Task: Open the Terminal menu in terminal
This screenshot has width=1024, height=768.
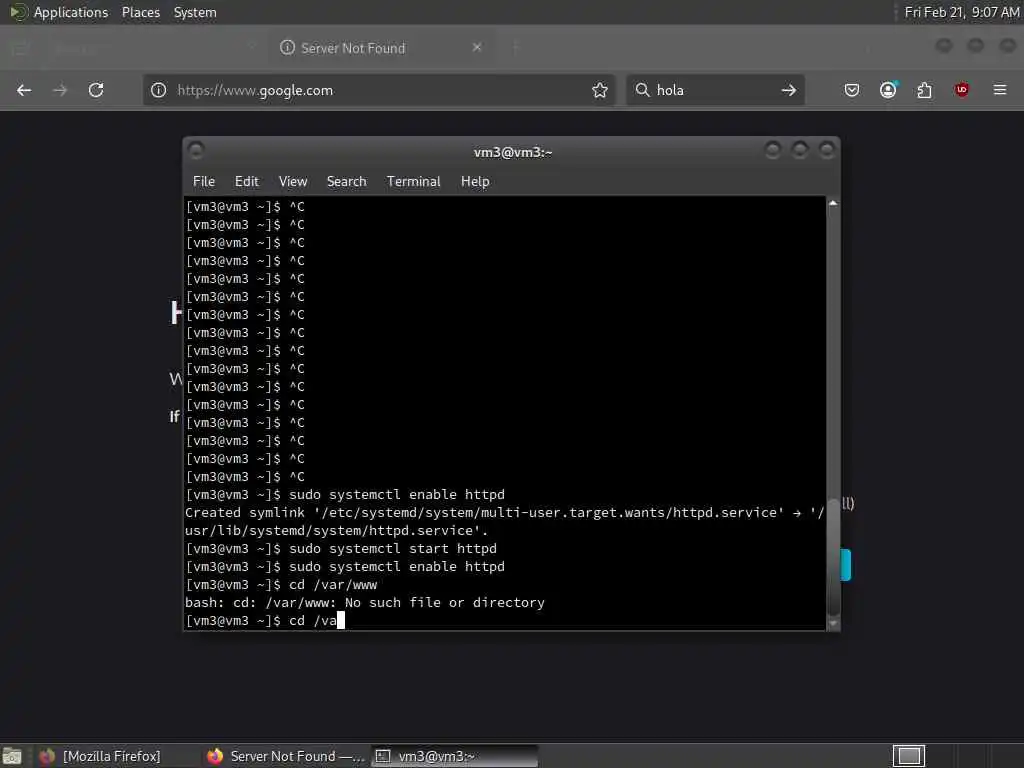Action: [x=413, y=182]
